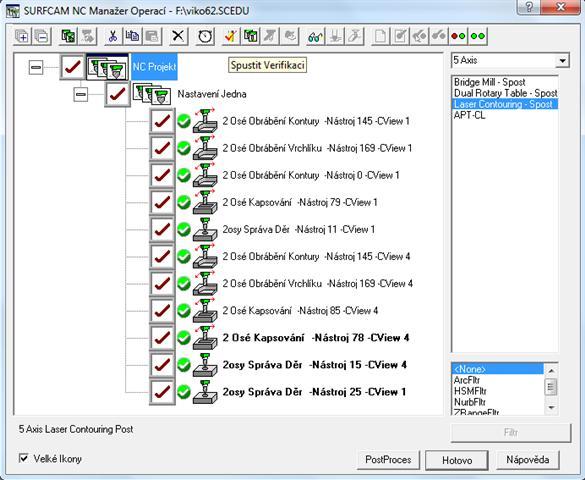
Task: Select the NC Projekt tree label
Action: [x=154, y=67]
